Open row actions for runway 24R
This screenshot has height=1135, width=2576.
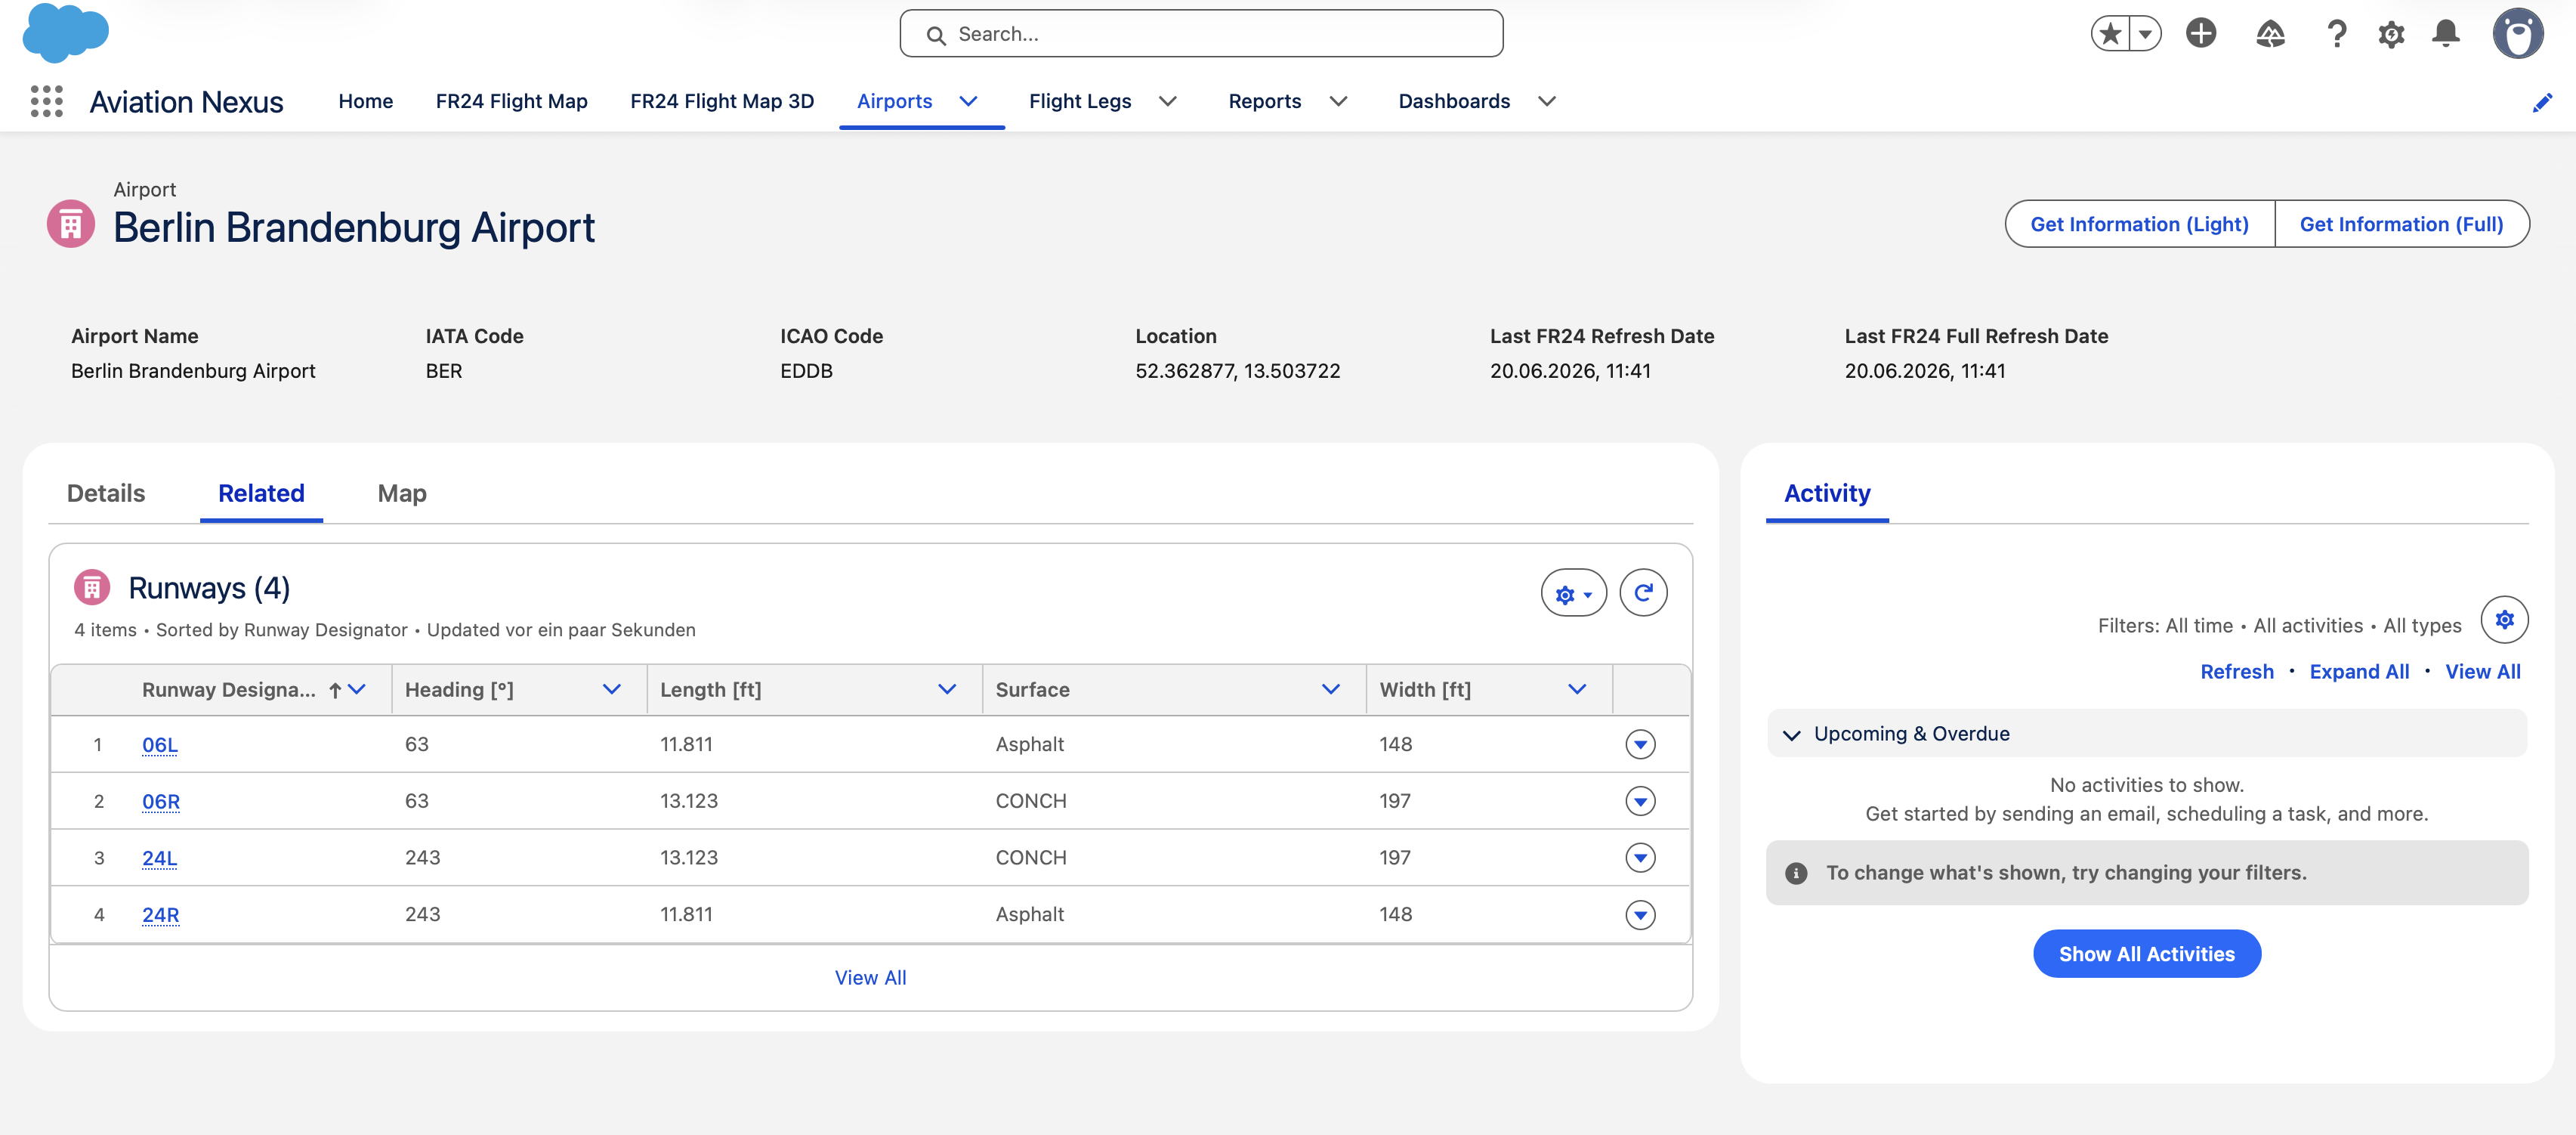(x=1640, y=915)
